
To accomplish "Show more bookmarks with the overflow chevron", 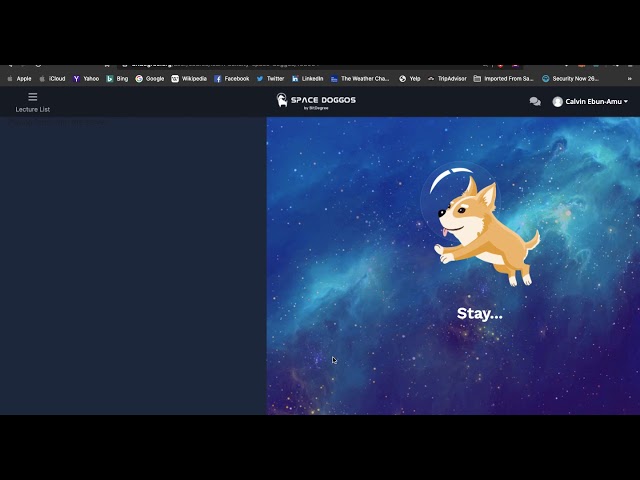I will [x=629, y=79].
